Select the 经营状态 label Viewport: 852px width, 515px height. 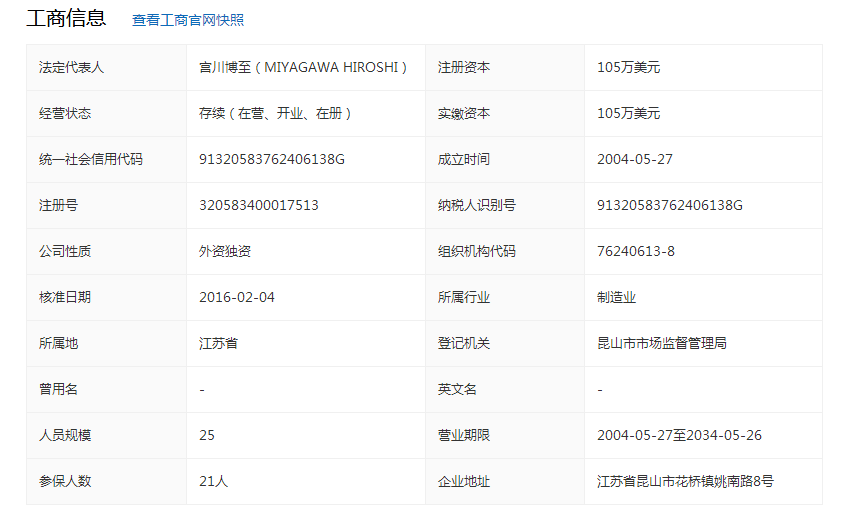click(x=65, y=114)
